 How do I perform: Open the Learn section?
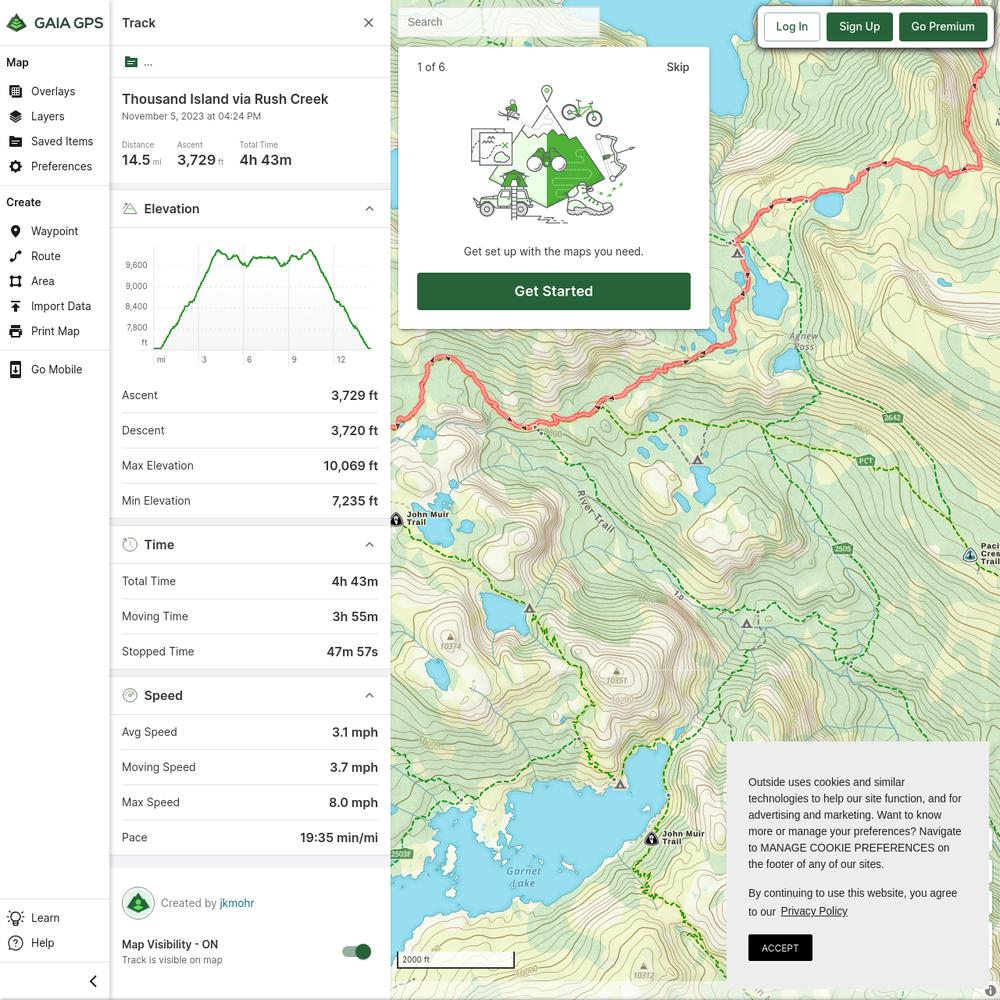pyautogui.click(x=33, y=918)
